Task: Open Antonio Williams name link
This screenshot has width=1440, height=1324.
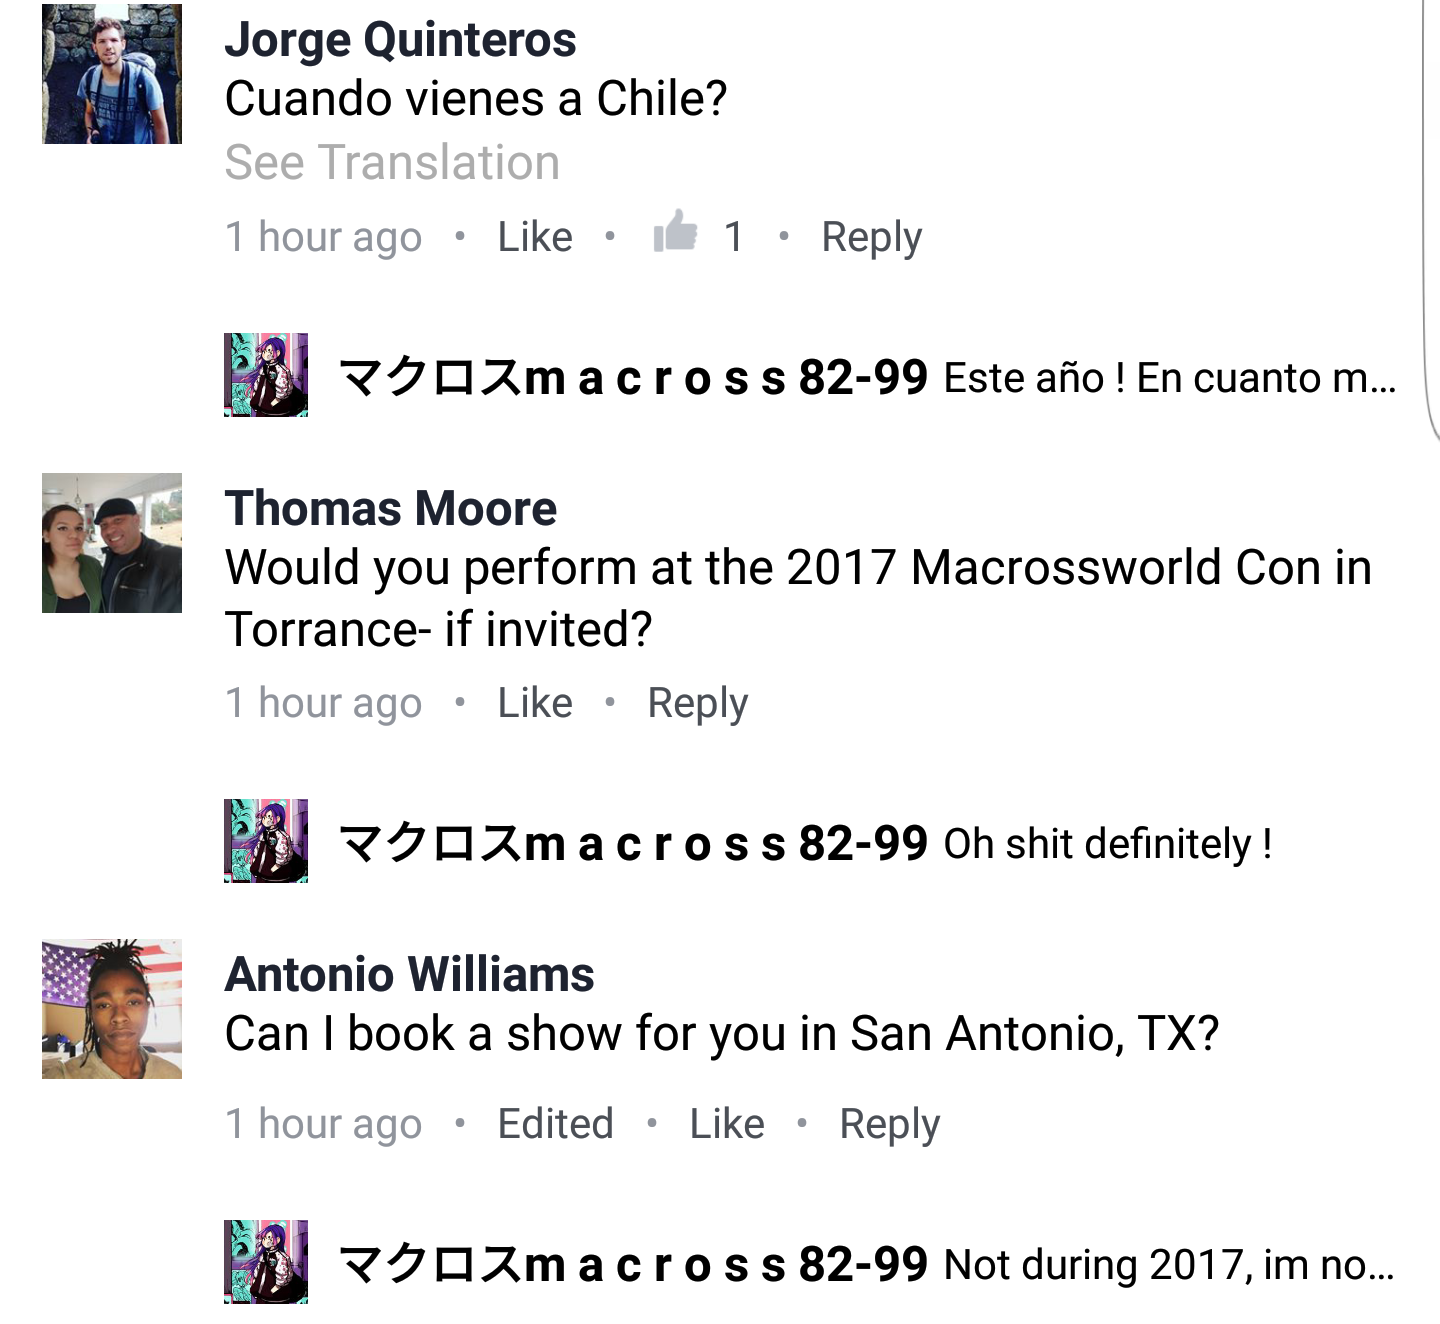Action: (x=410, y=974)
